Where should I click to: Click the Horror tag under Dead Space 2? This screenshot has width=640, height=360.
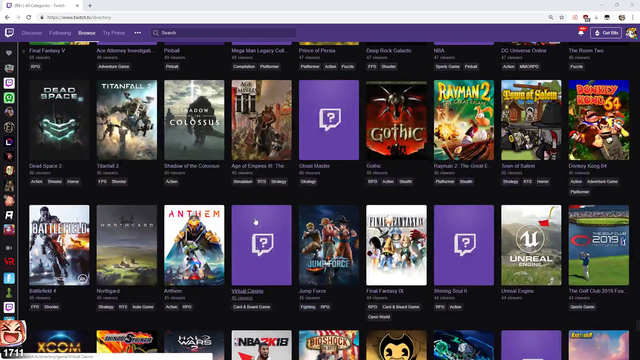pyautogui.click(x=73, y=182)
